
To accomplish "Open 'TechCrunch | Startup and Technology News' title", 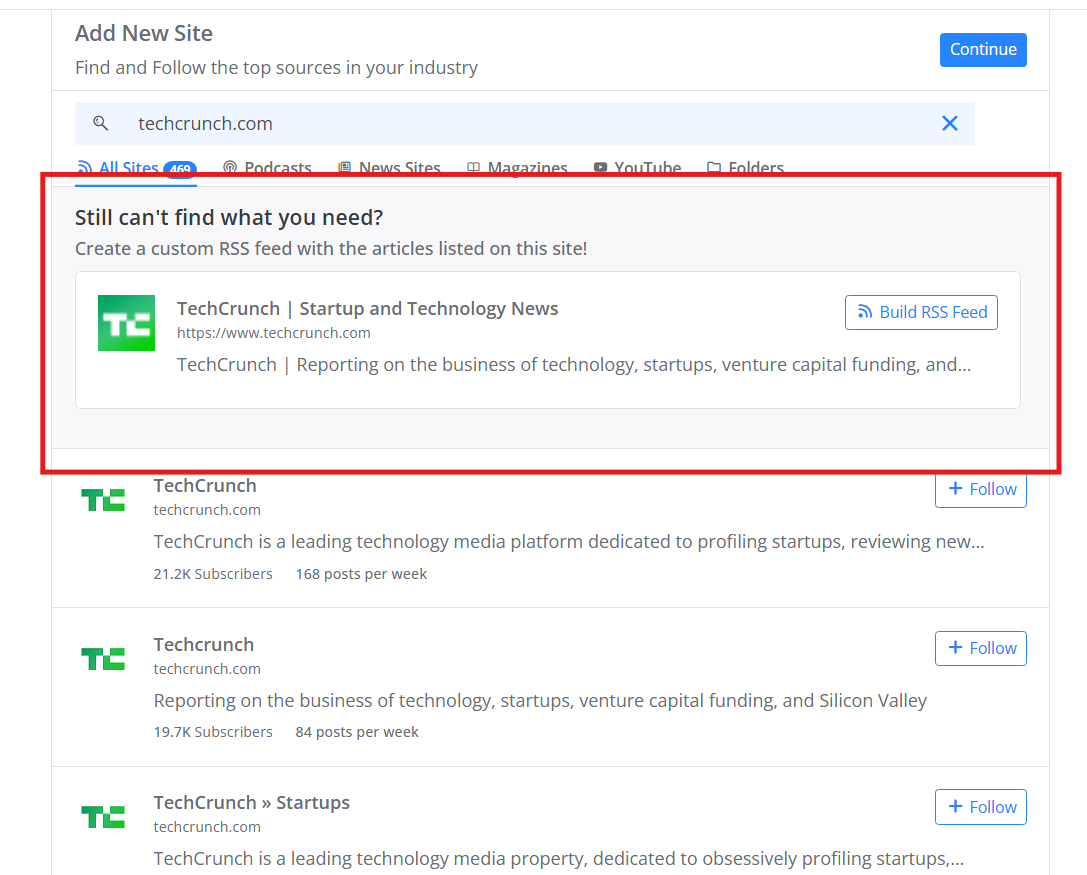I will tap(367, 308).
